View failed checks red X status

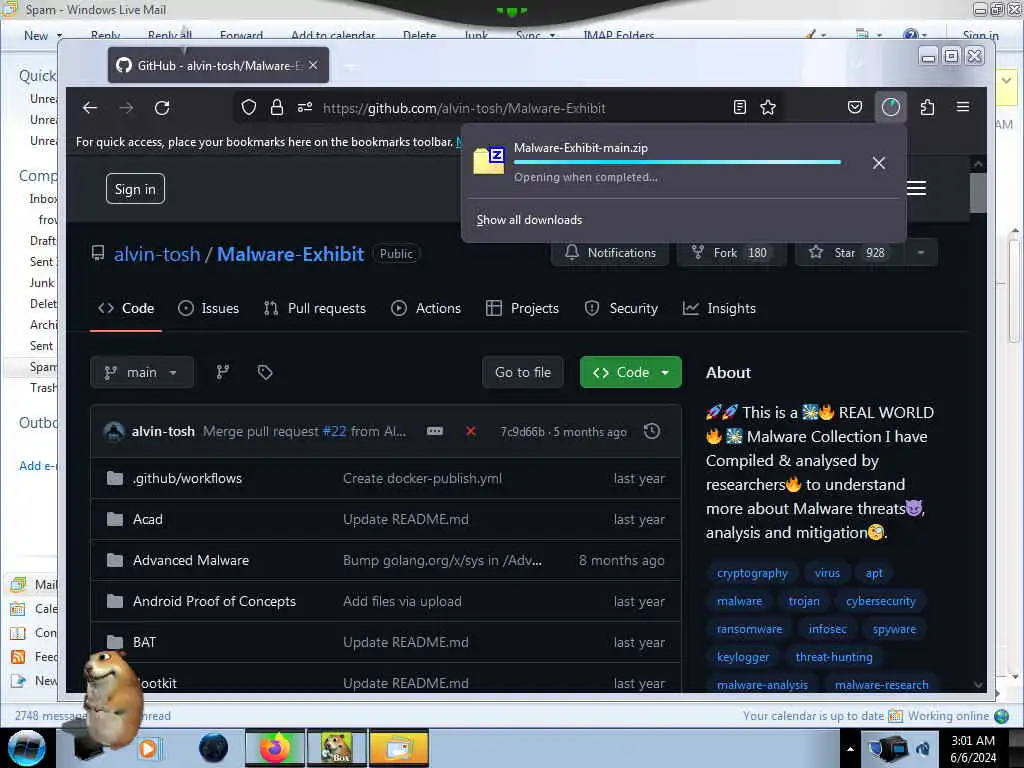[471, 431]
